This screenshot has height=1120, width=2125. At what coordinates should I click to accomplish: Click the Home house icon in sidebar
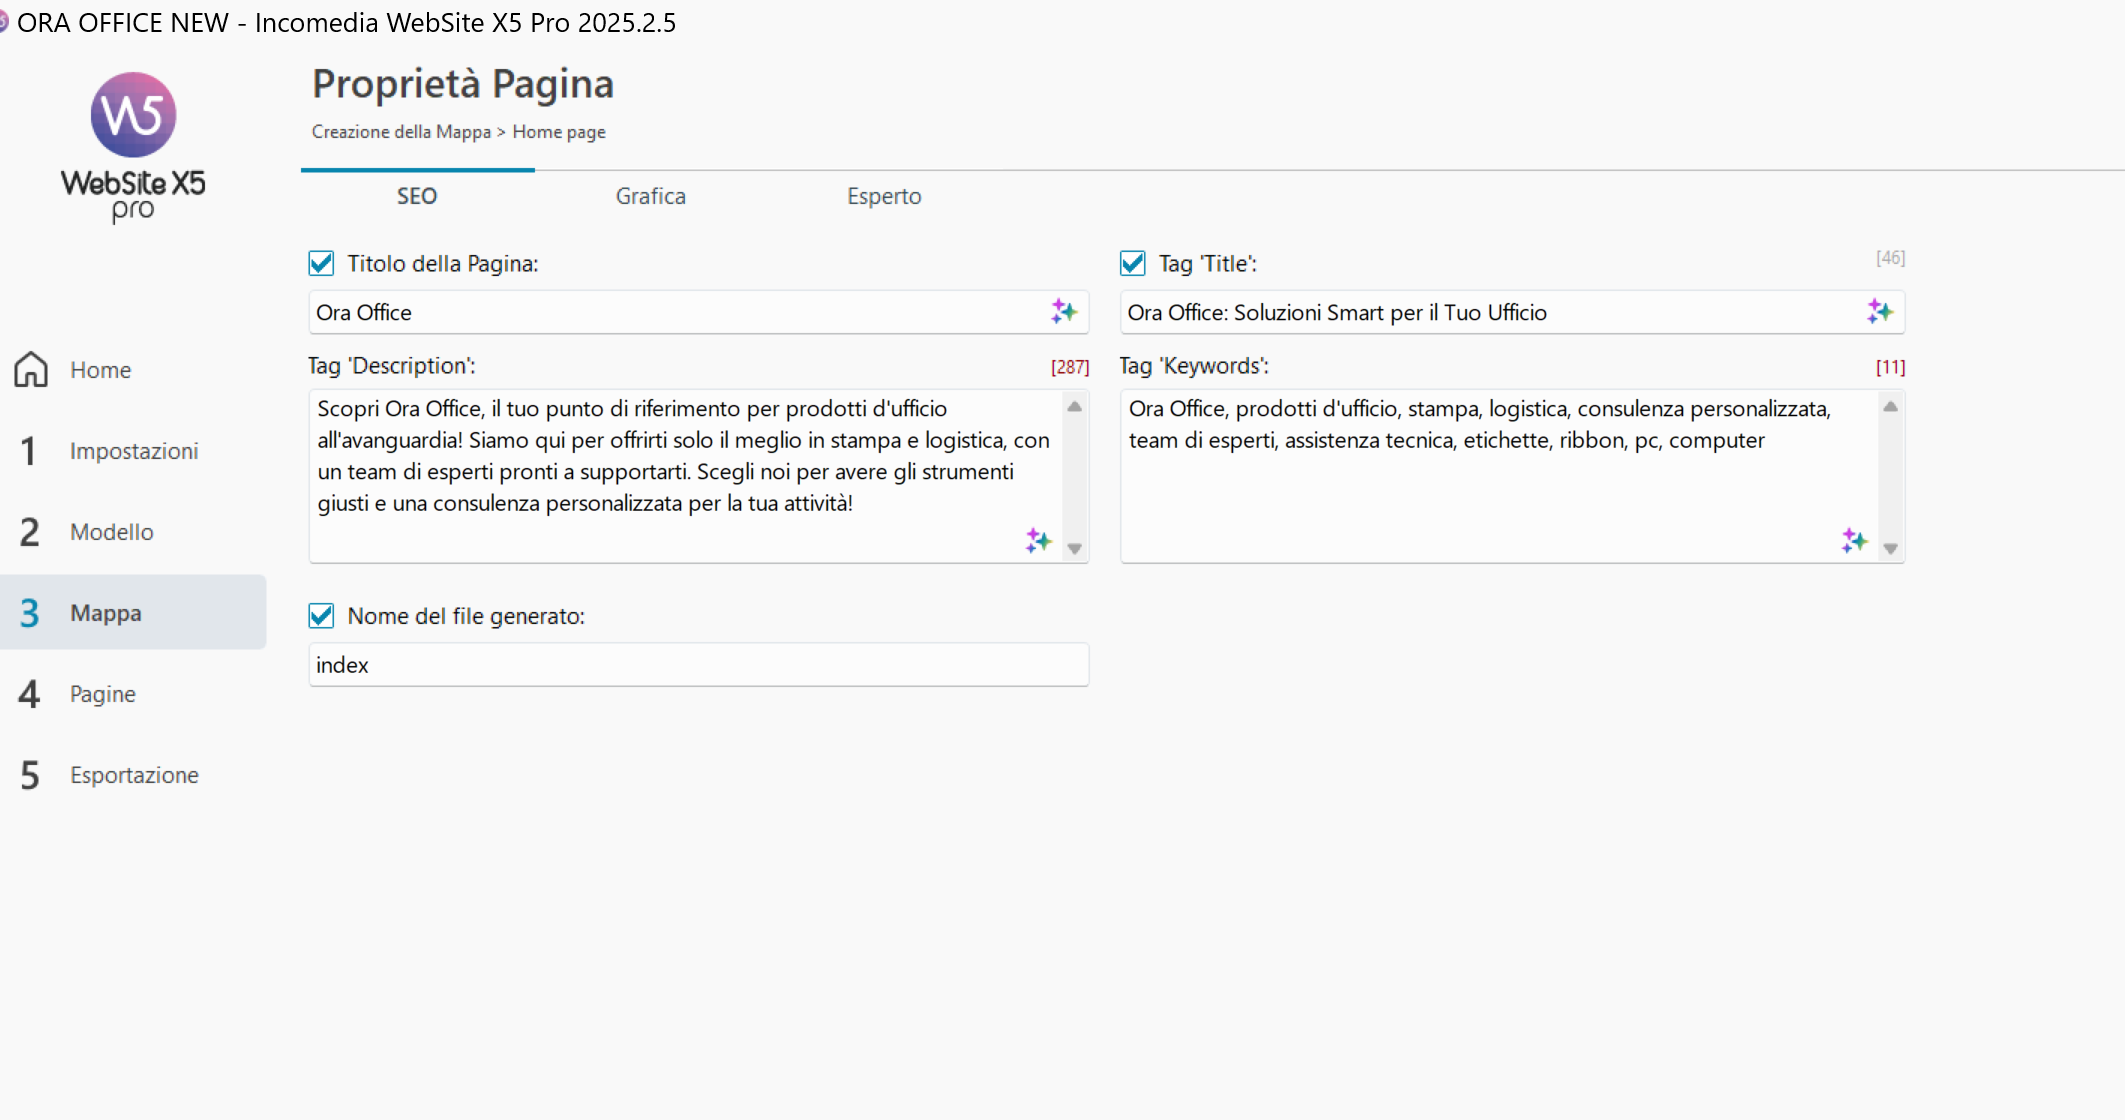point(31,369)
